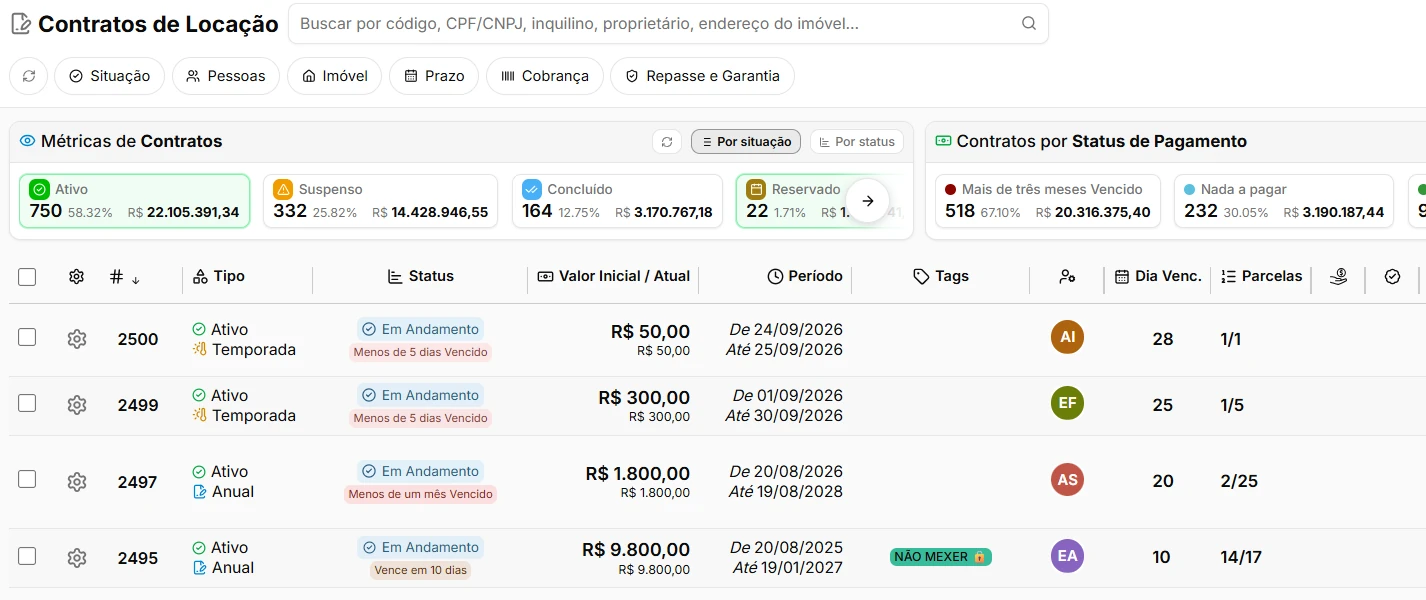1426x600 pixels.
Task: Click the money icon by Contratos por Status
Action: [943, 141]
